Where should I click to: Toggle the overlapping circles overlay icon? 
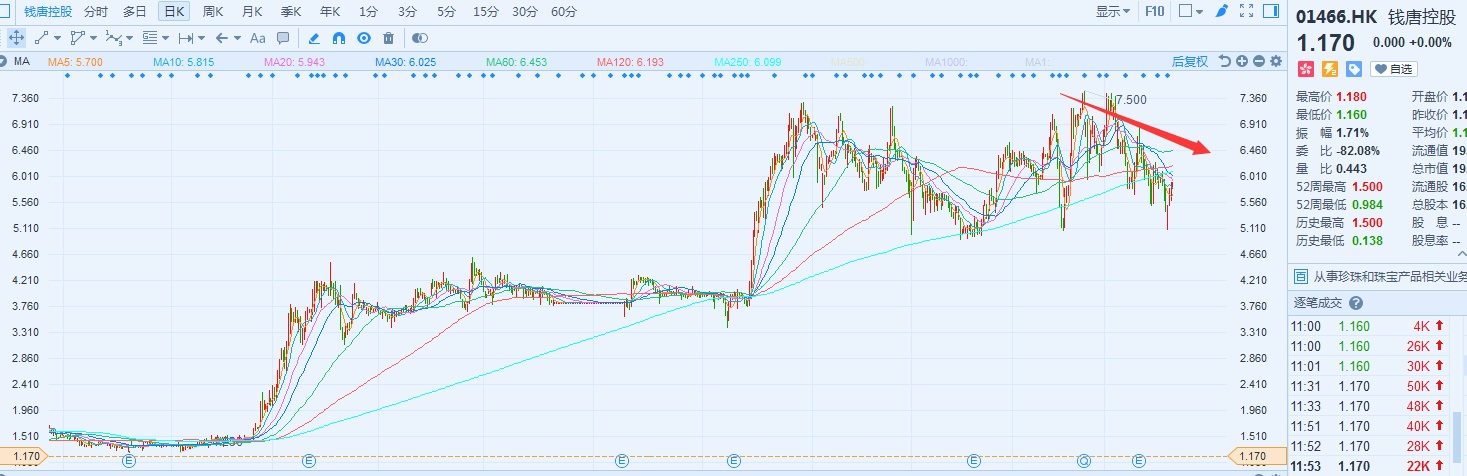point(419,38)
